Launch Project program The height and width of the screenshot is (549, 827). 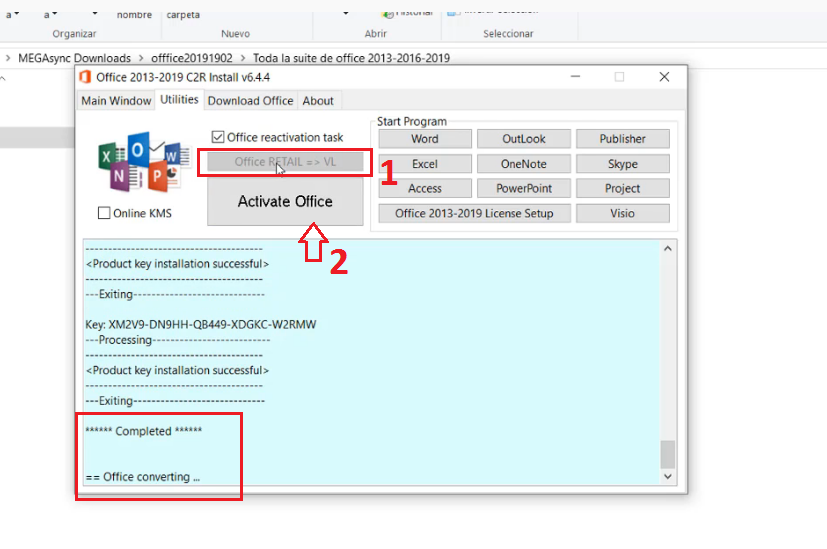(x=622, y=188)
